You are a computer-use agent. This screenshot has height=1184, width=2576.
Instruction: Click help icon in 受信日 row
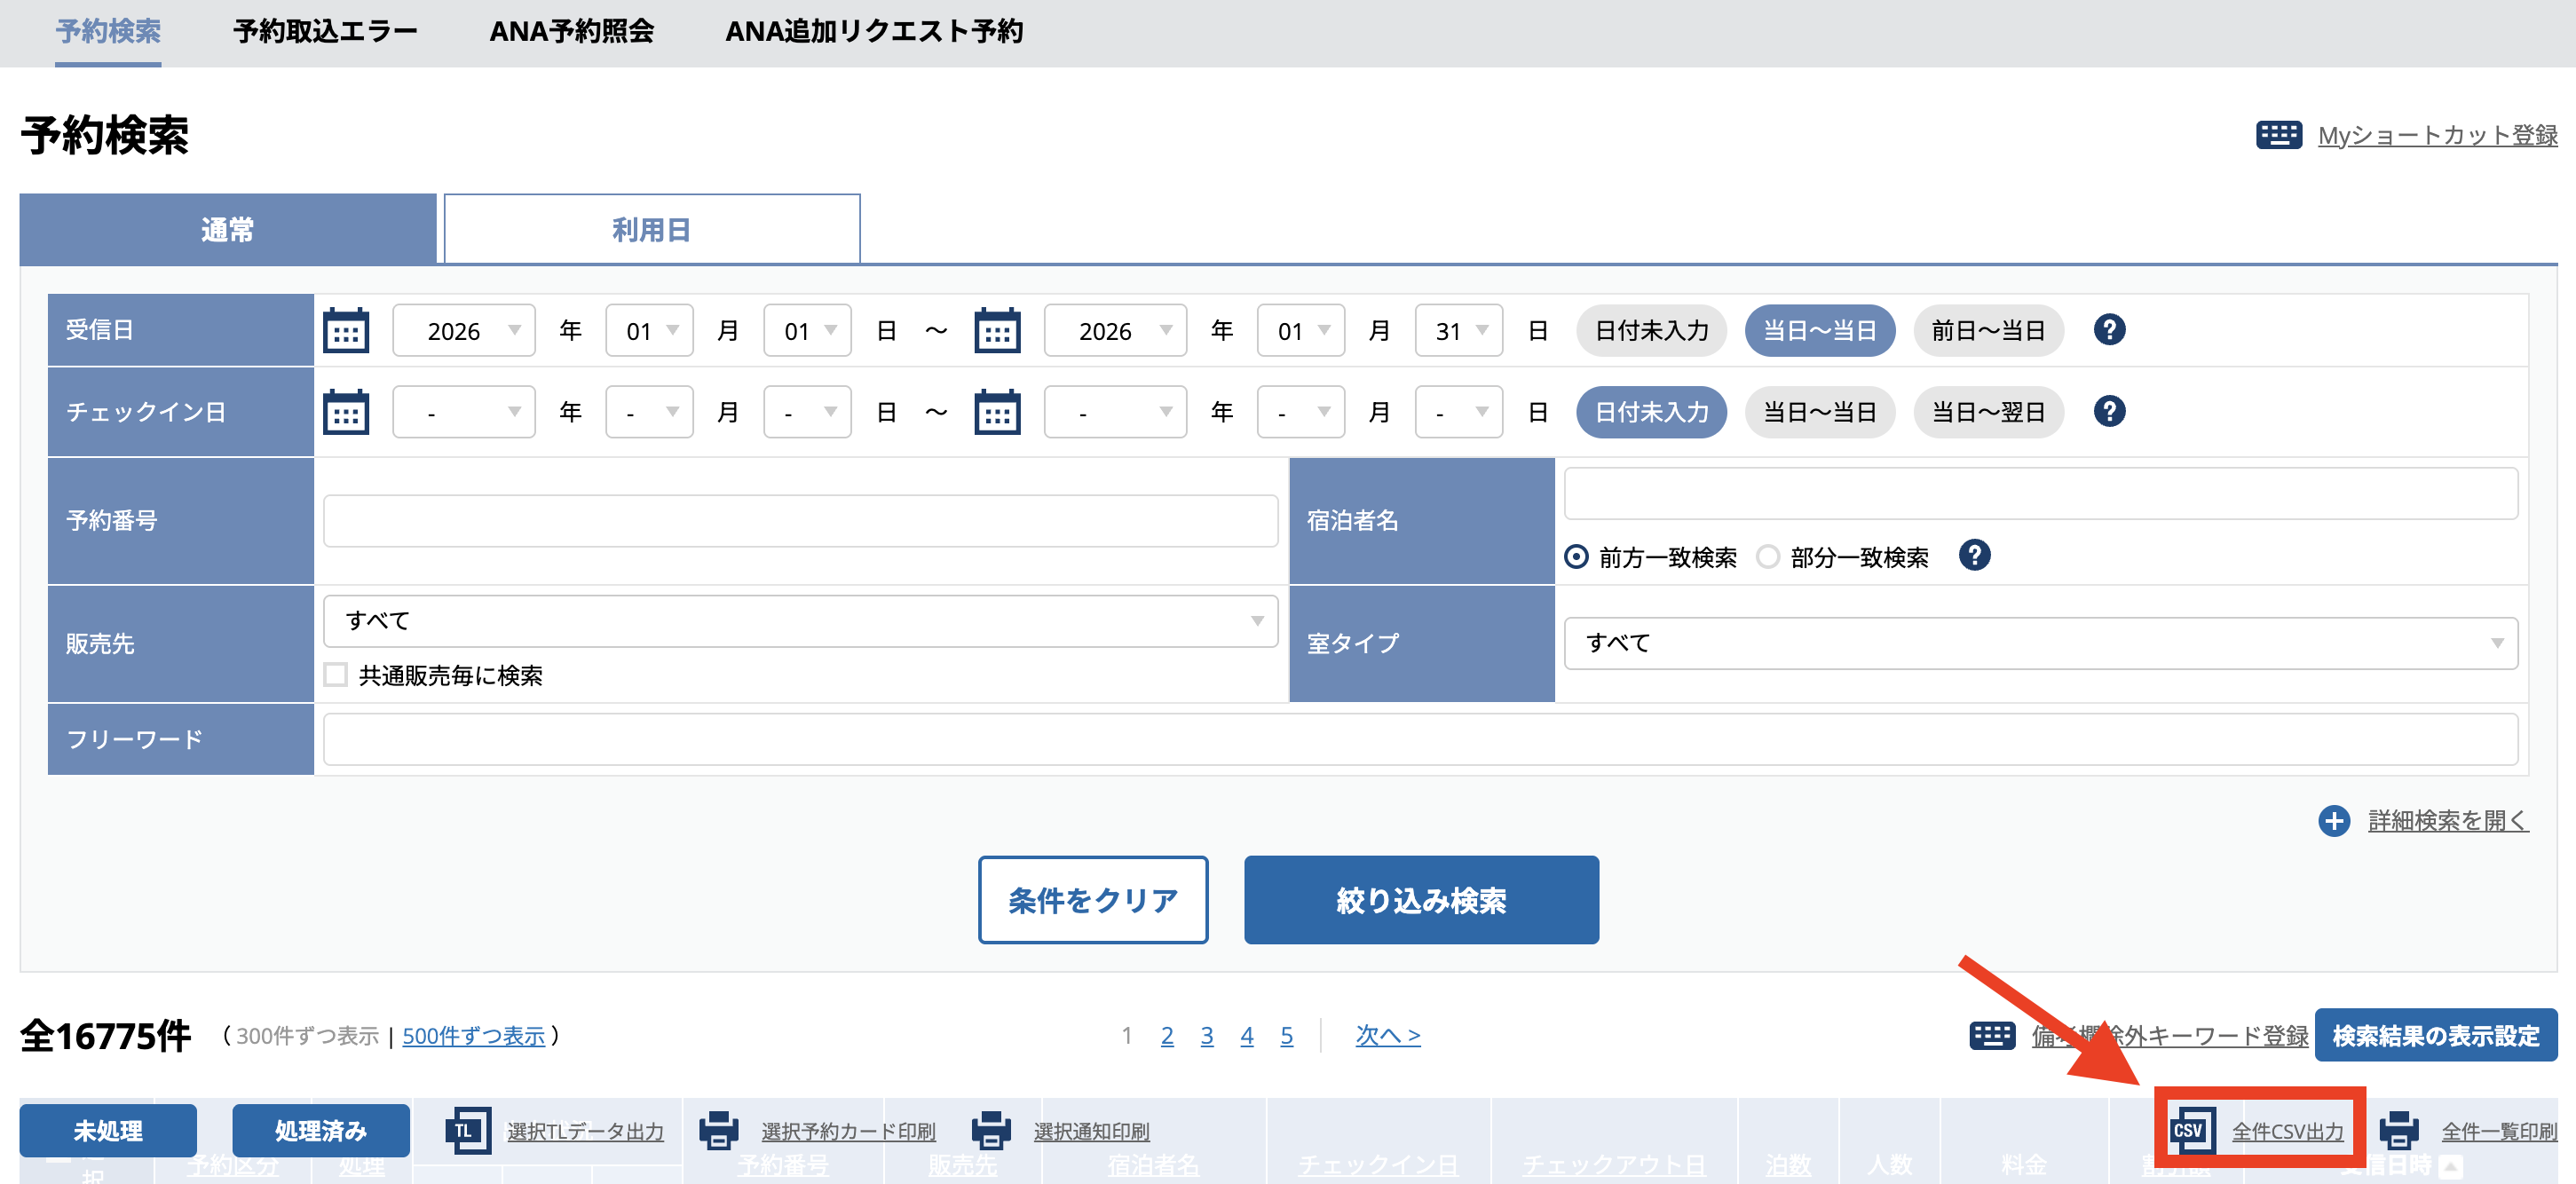tap(2109, 329)
